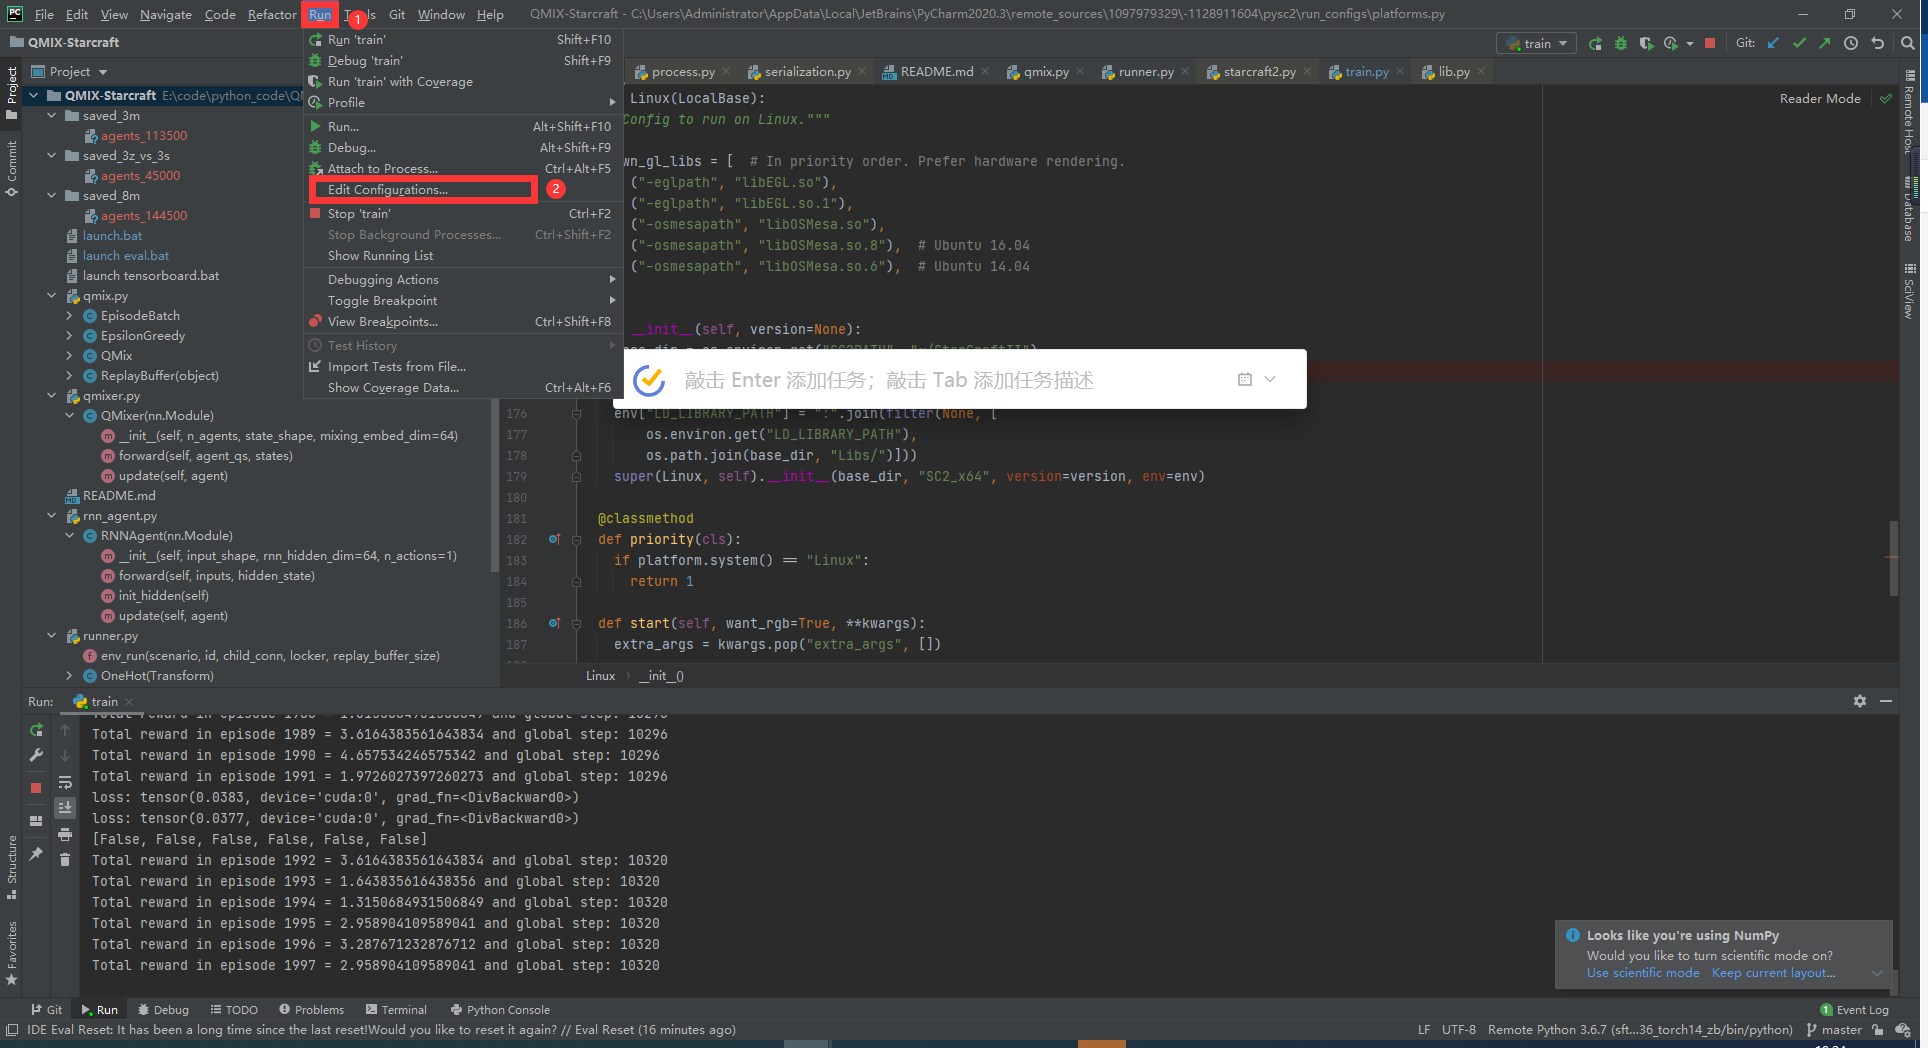Expand the task popup chevron dropdown
The image size is (1928, 1048).
tap(1270, 379)
